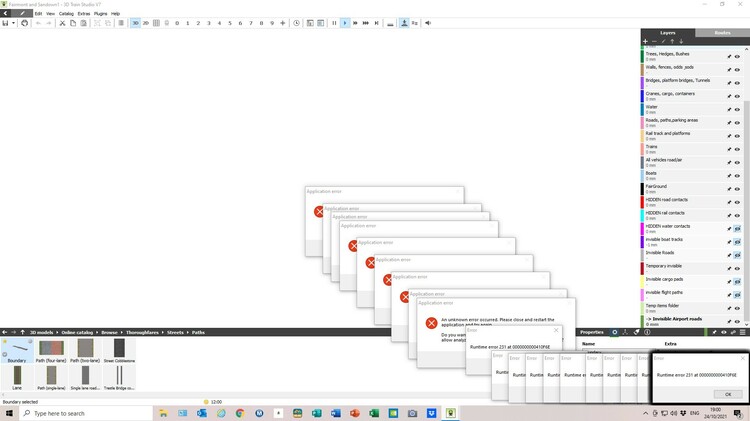
Task: Click the Paste icon in the toolbar
Action: pyautogui.click(x=83, y=23)
